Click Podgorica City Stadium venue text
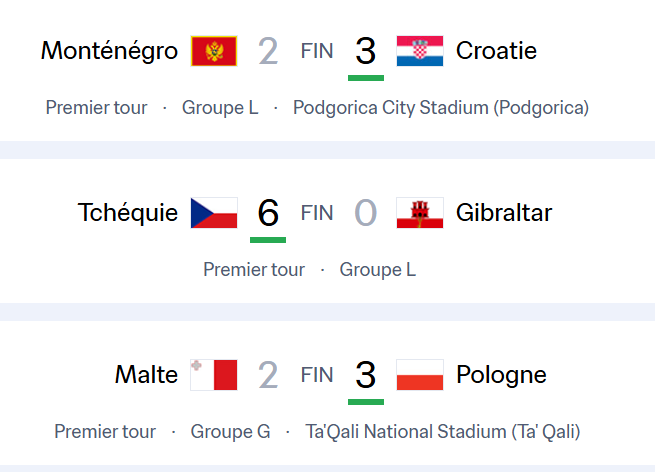Image resolution: width=655 pixels, height=472 pixels. (441, 107)
